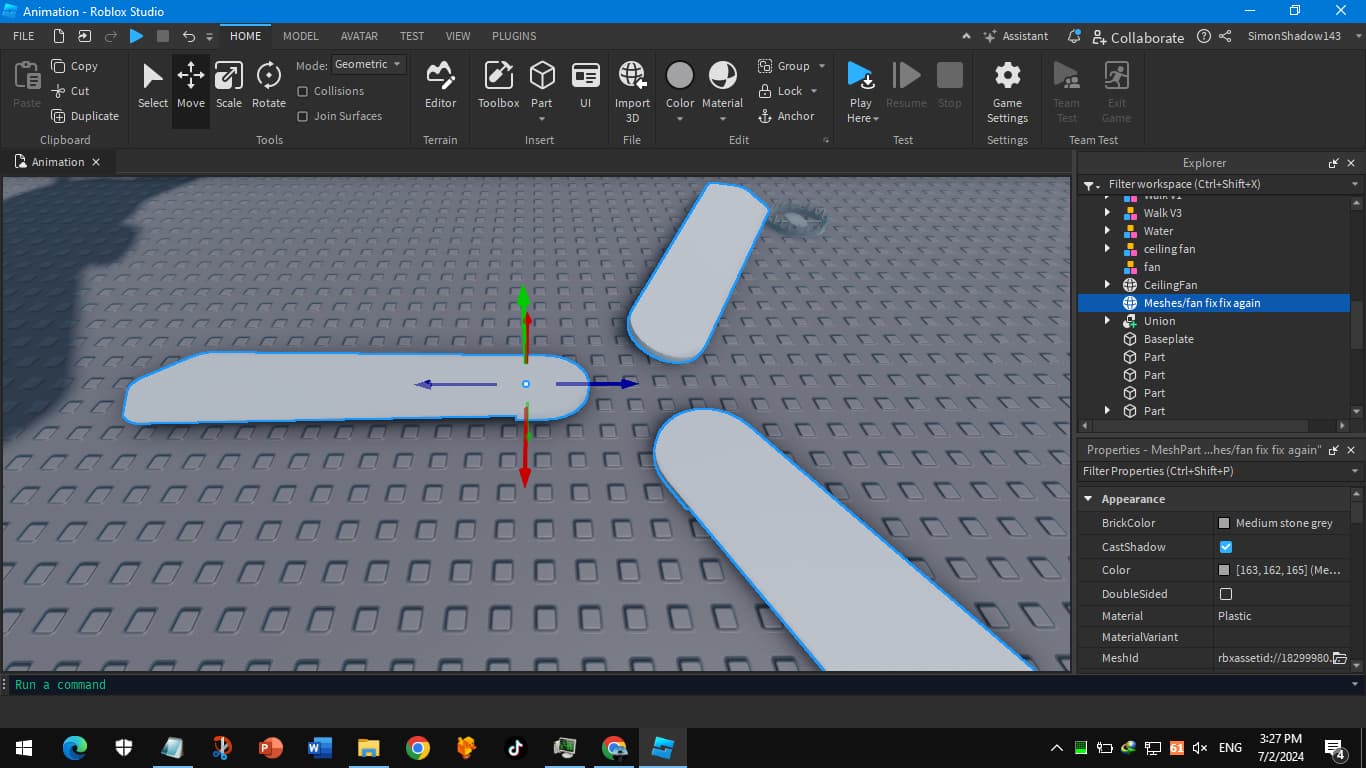Expand the ceiling fan model
Viewport: 1366px width, 768px height.
1107,249
